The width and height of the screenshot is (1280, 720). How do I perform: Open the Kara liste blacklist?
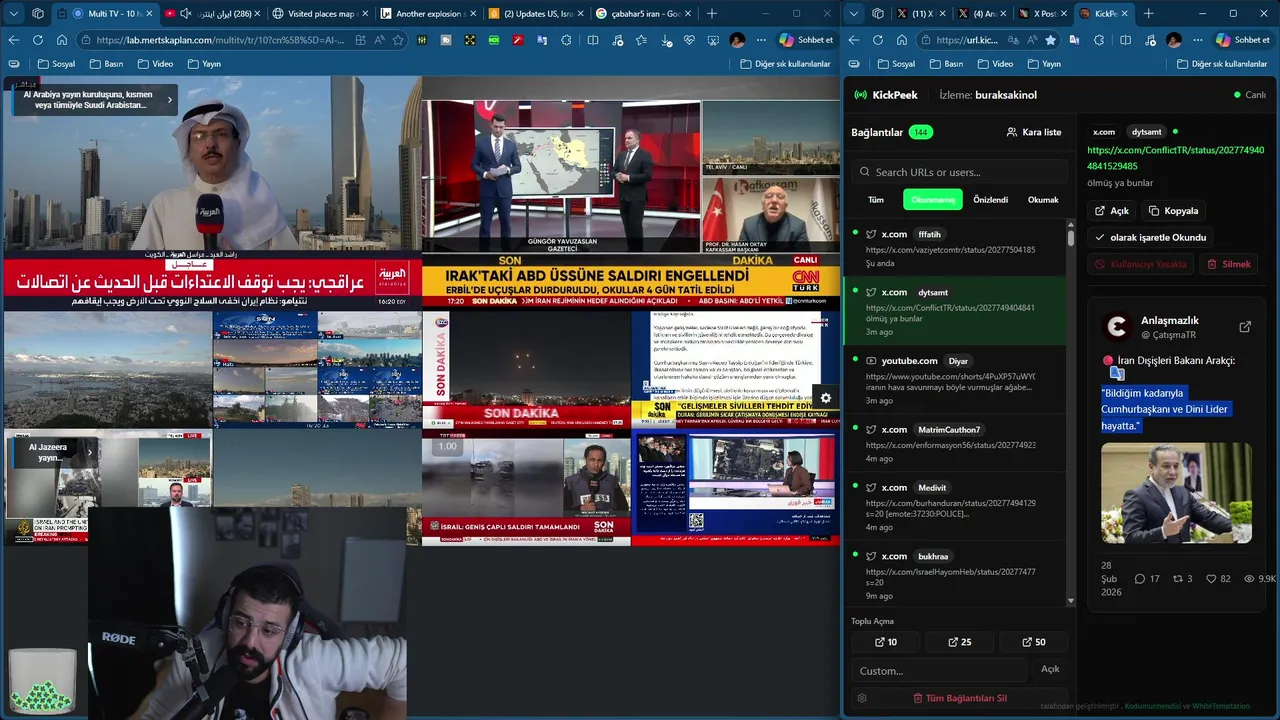point(1034,132)
